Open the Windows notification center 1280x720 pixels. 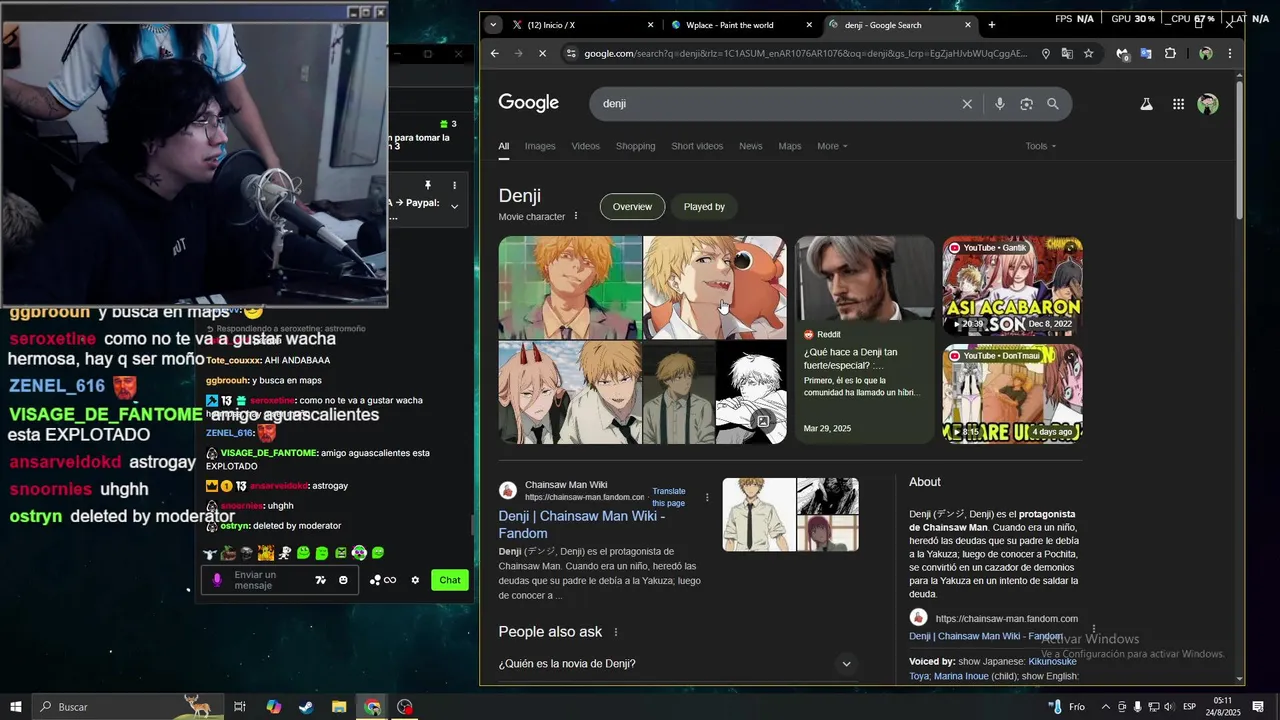click(x=1258, y=707)
